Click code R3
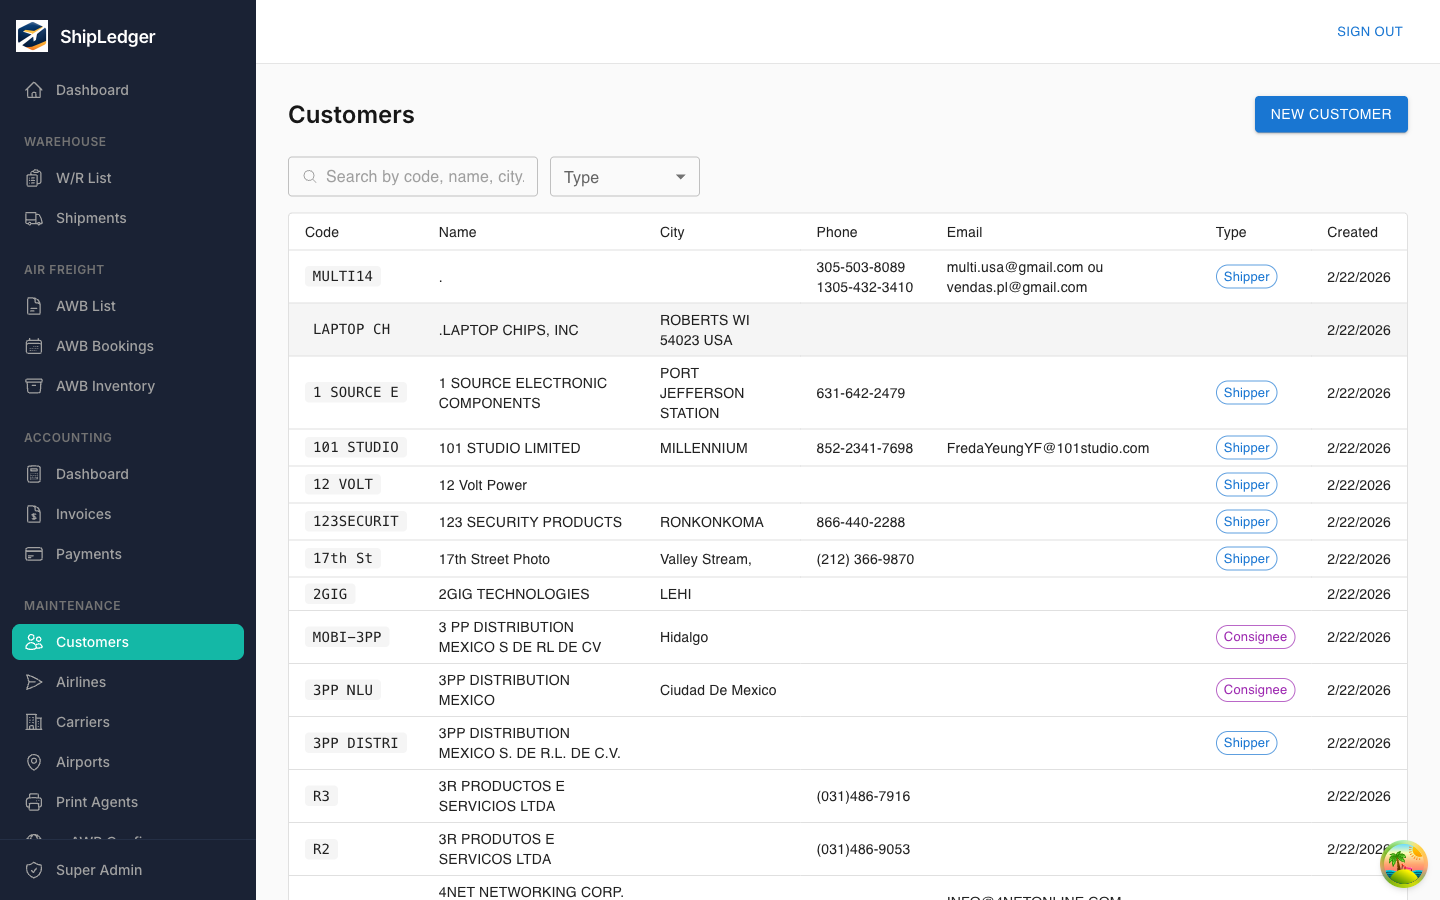 (x=321, y=796)
